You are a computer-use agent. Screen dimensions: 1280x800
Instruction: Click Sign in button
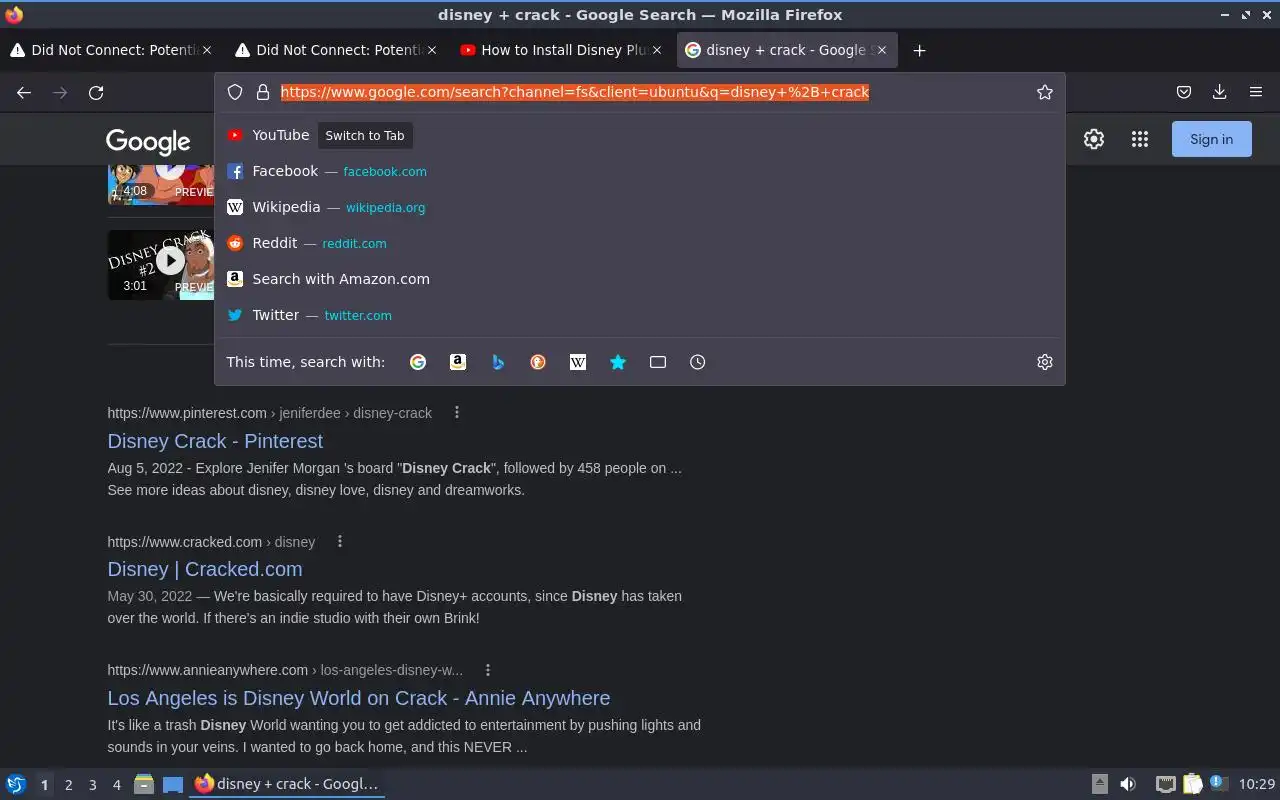1211,139
